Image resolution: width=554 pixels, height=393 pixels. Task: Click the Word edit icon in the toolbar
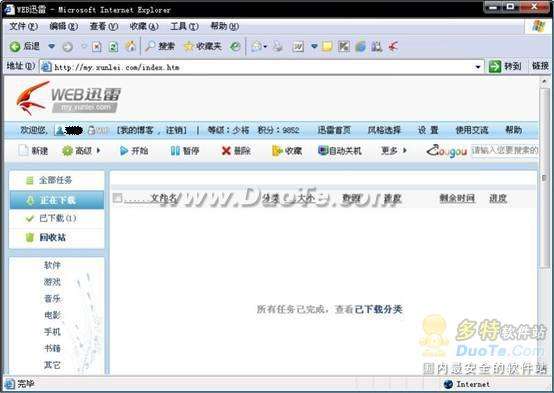pyautogui.click(x=298, y=47)
